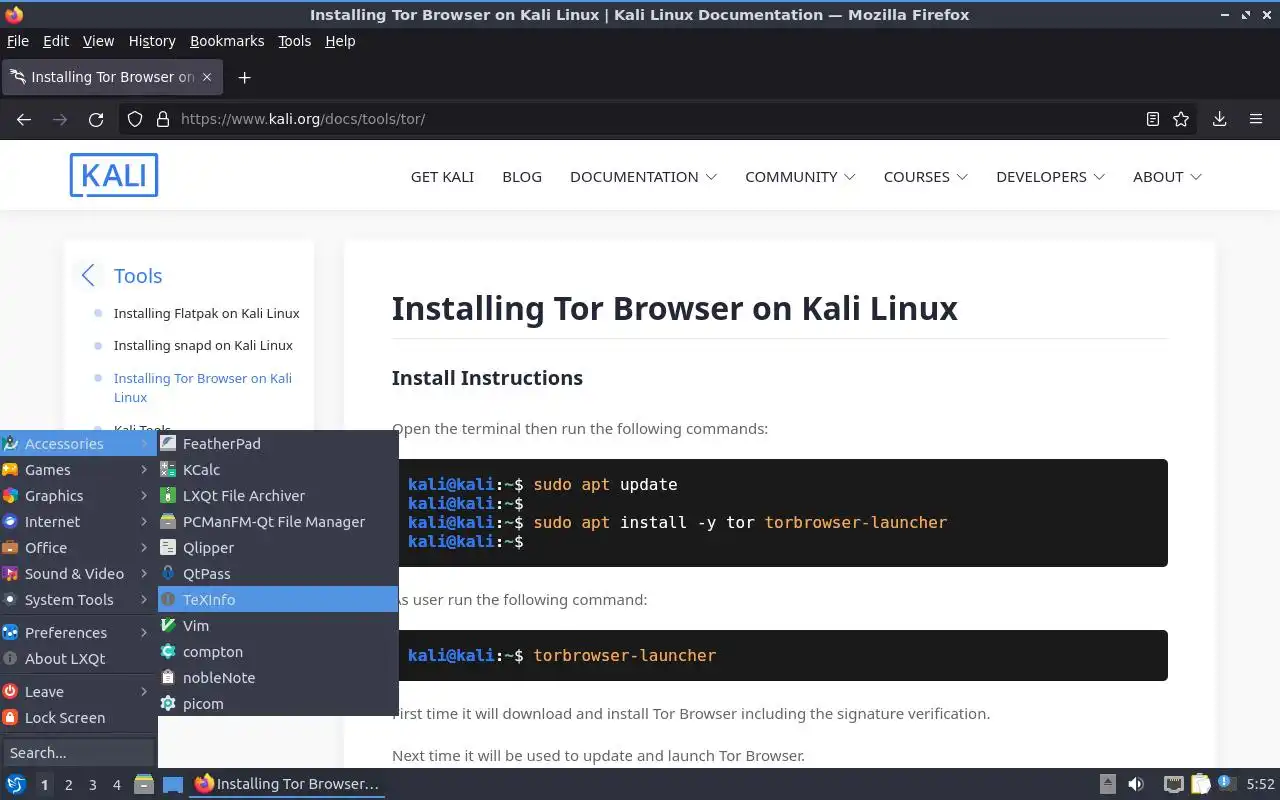Open Firefox Bookmarks menu
The image size is (1280, 800).
(x=227, y=41)
